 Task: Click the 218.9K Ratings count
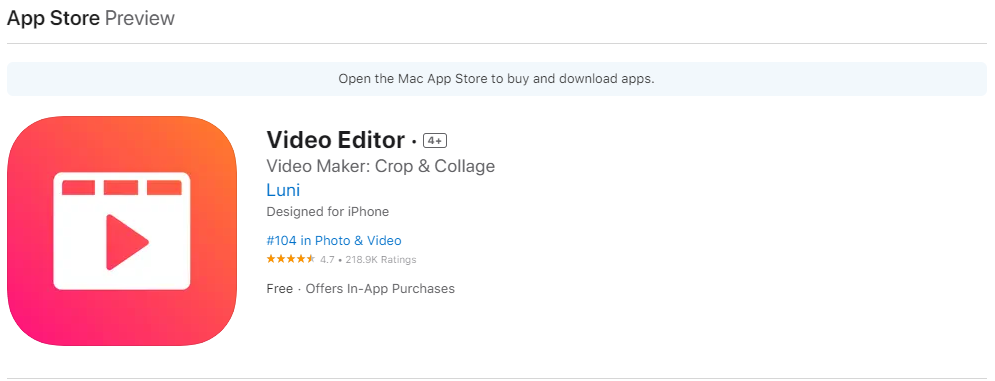click(x=381, y=260)
